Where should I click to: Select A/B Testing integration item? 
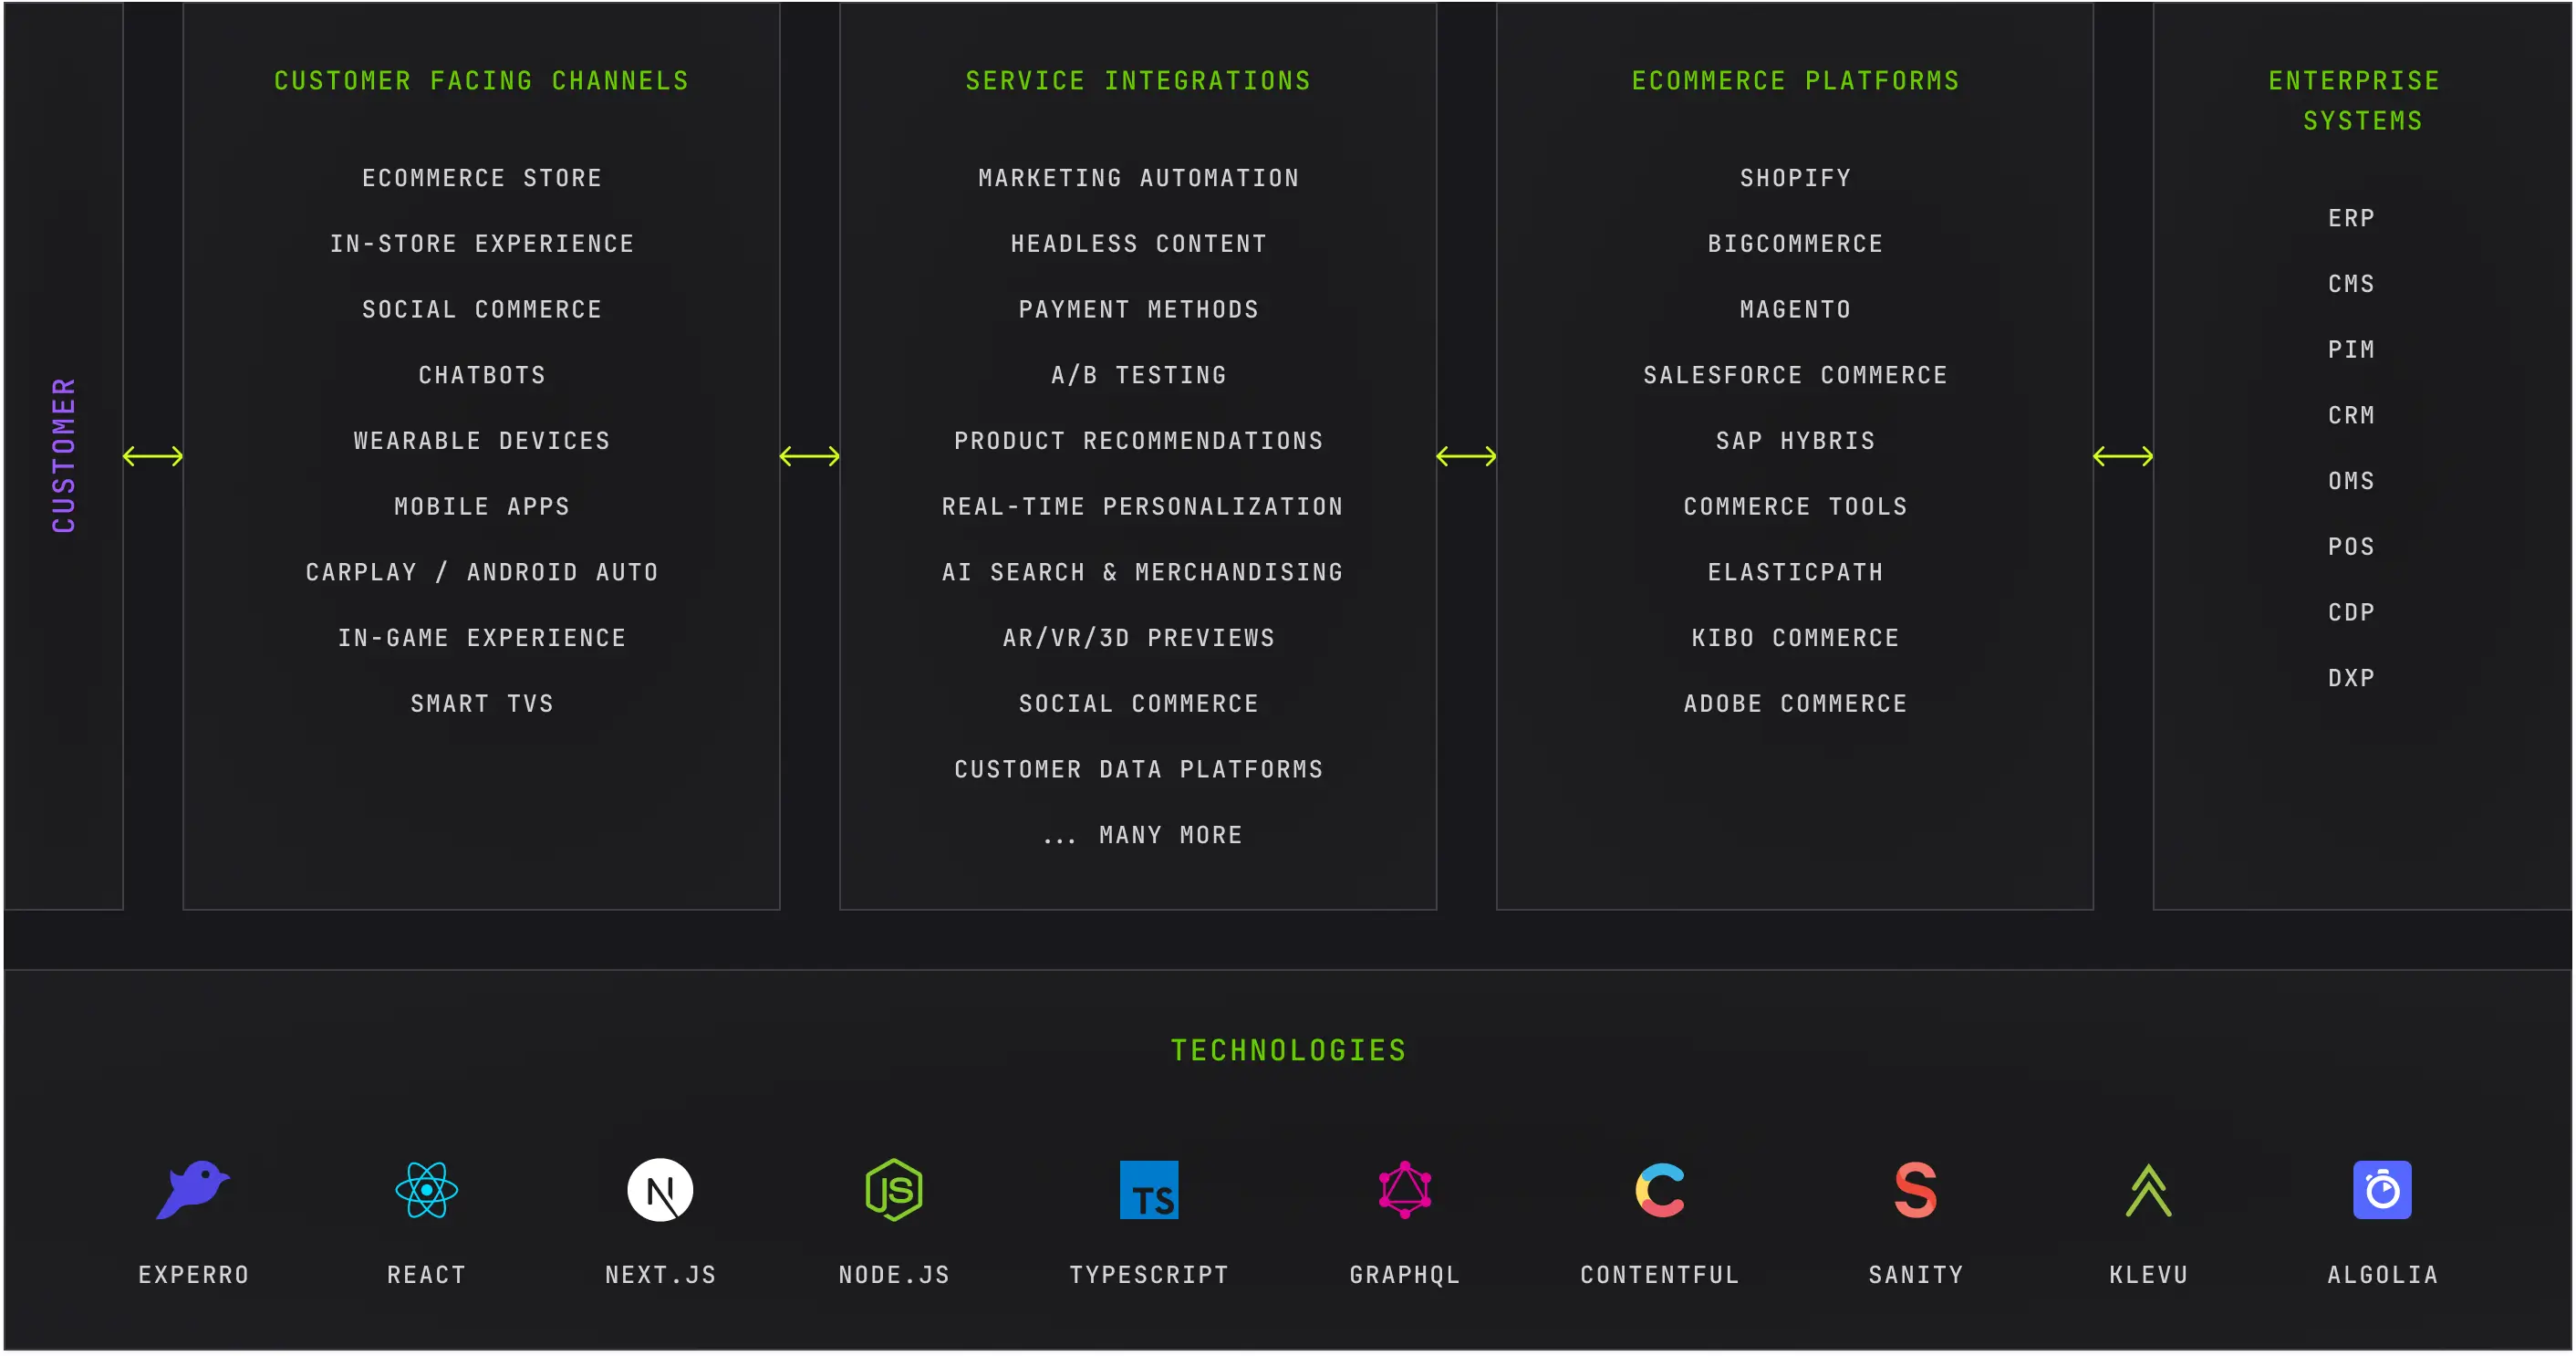point(1138,375)
